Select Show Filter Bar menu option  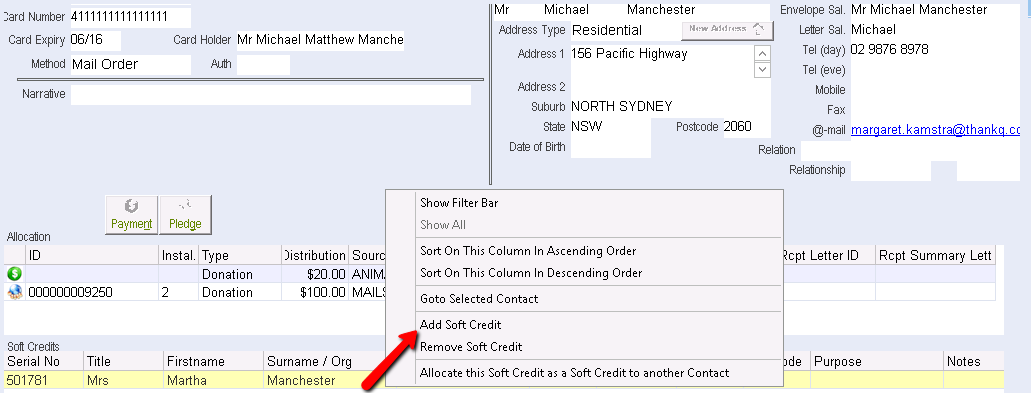pyautogui.click(x=459, y=203)
